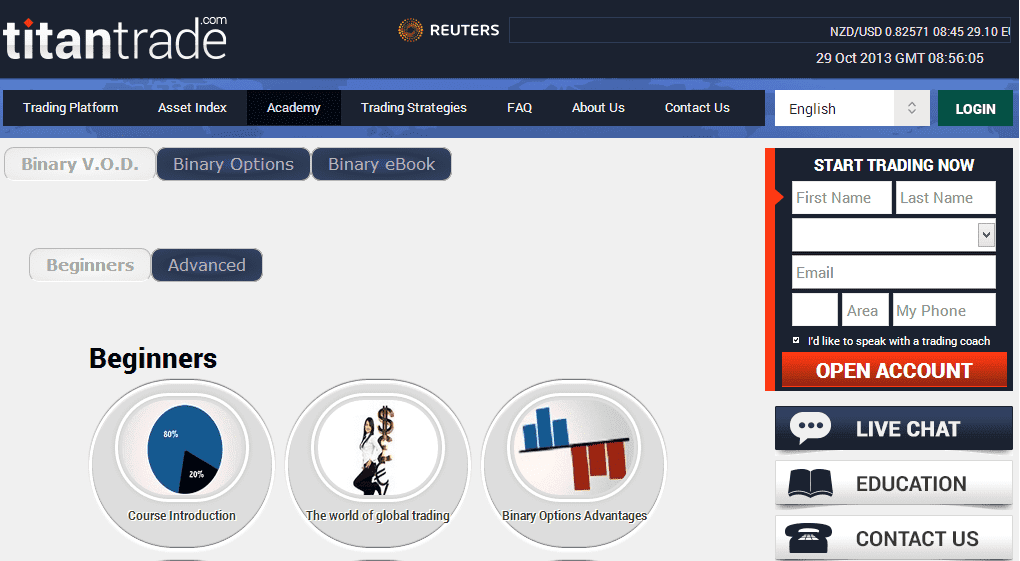Select the Beginners level tab

coord(90,265)
